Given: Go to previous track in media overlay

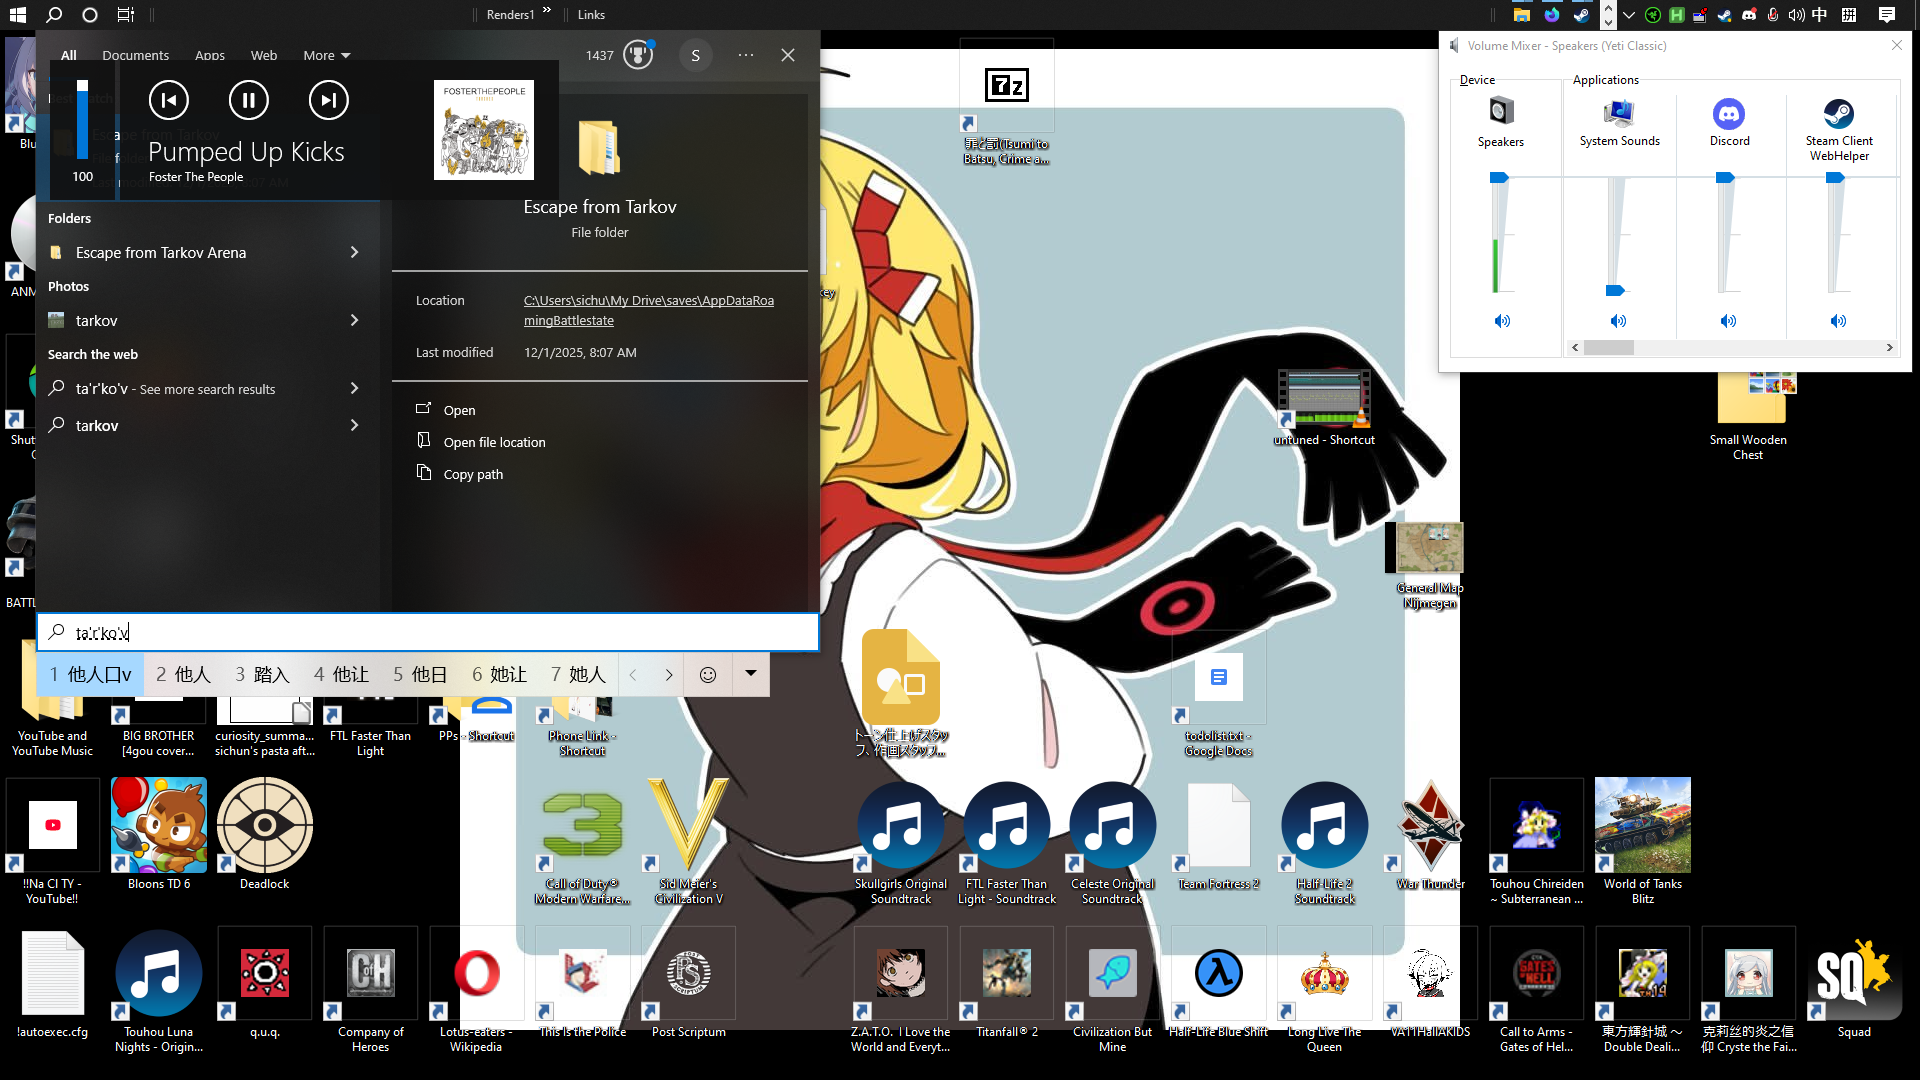Looking at the screenshot, I should pos(168,100).
